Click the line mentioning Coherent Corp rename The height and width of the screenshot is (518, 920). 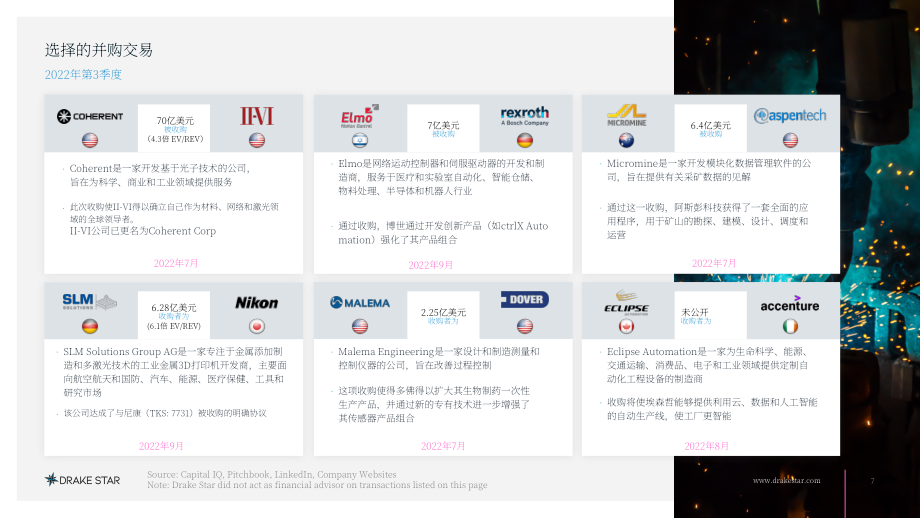tap(143, 231)
